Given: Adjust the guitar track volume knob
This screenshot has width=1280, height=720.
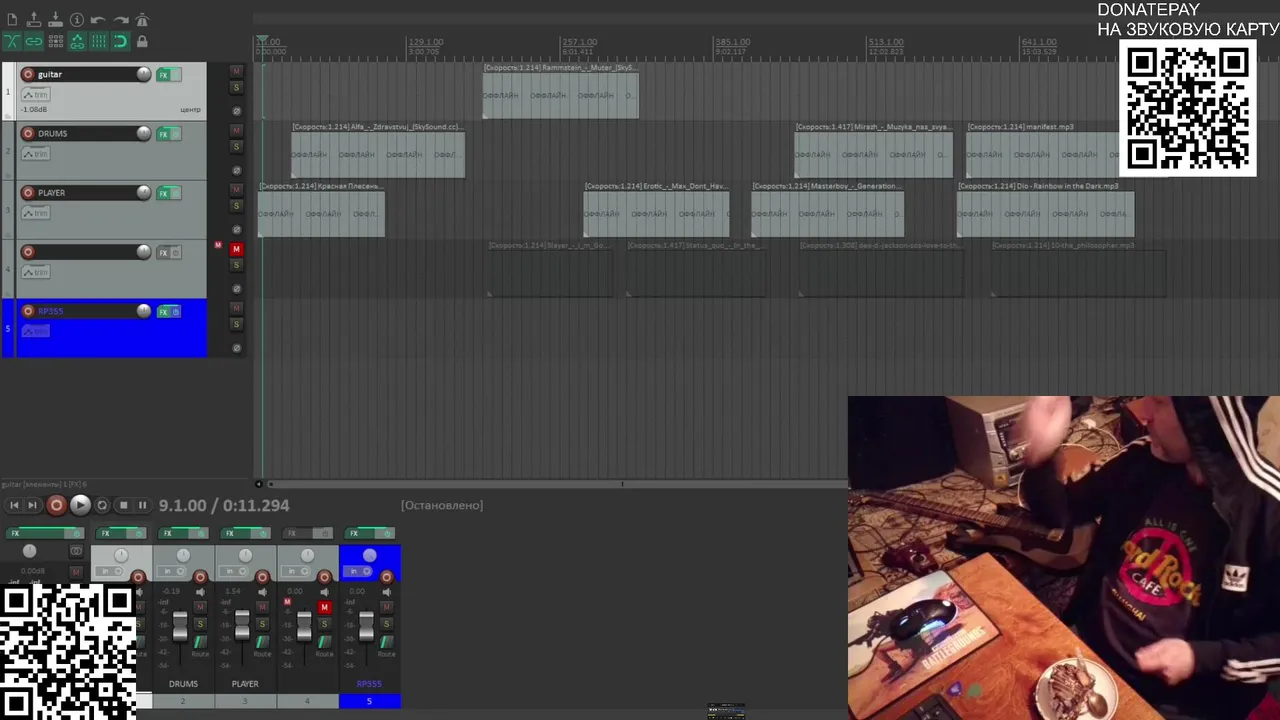Looking at the screenshot, I should coord(144,74).
